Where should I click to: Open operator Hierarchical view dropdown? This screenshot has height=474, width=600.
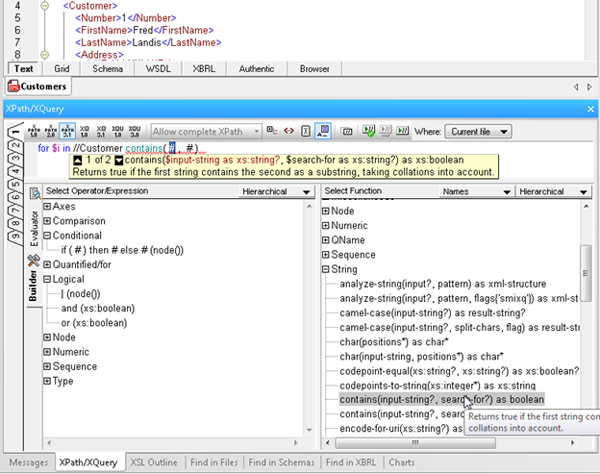275,191
